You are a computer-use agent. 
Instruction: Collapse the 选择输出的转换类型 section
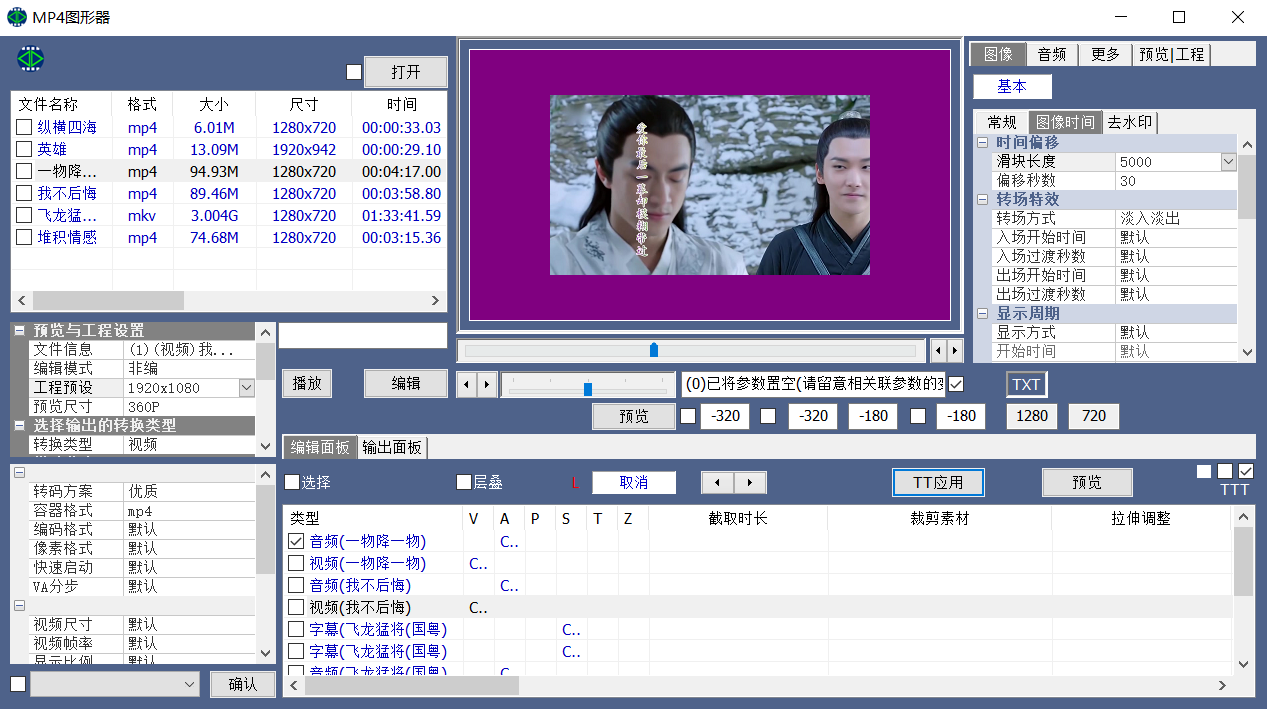(19, 425)
